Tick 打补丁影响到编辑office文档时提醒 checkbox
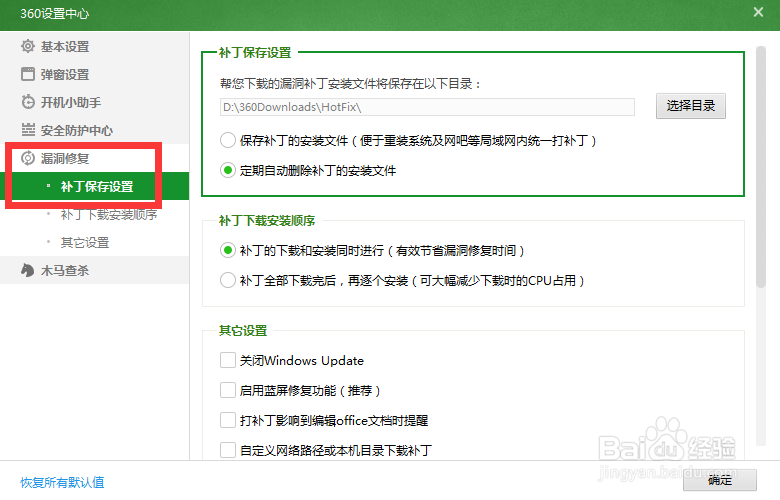This screenshot has height=500, width=780. (228, 420)
